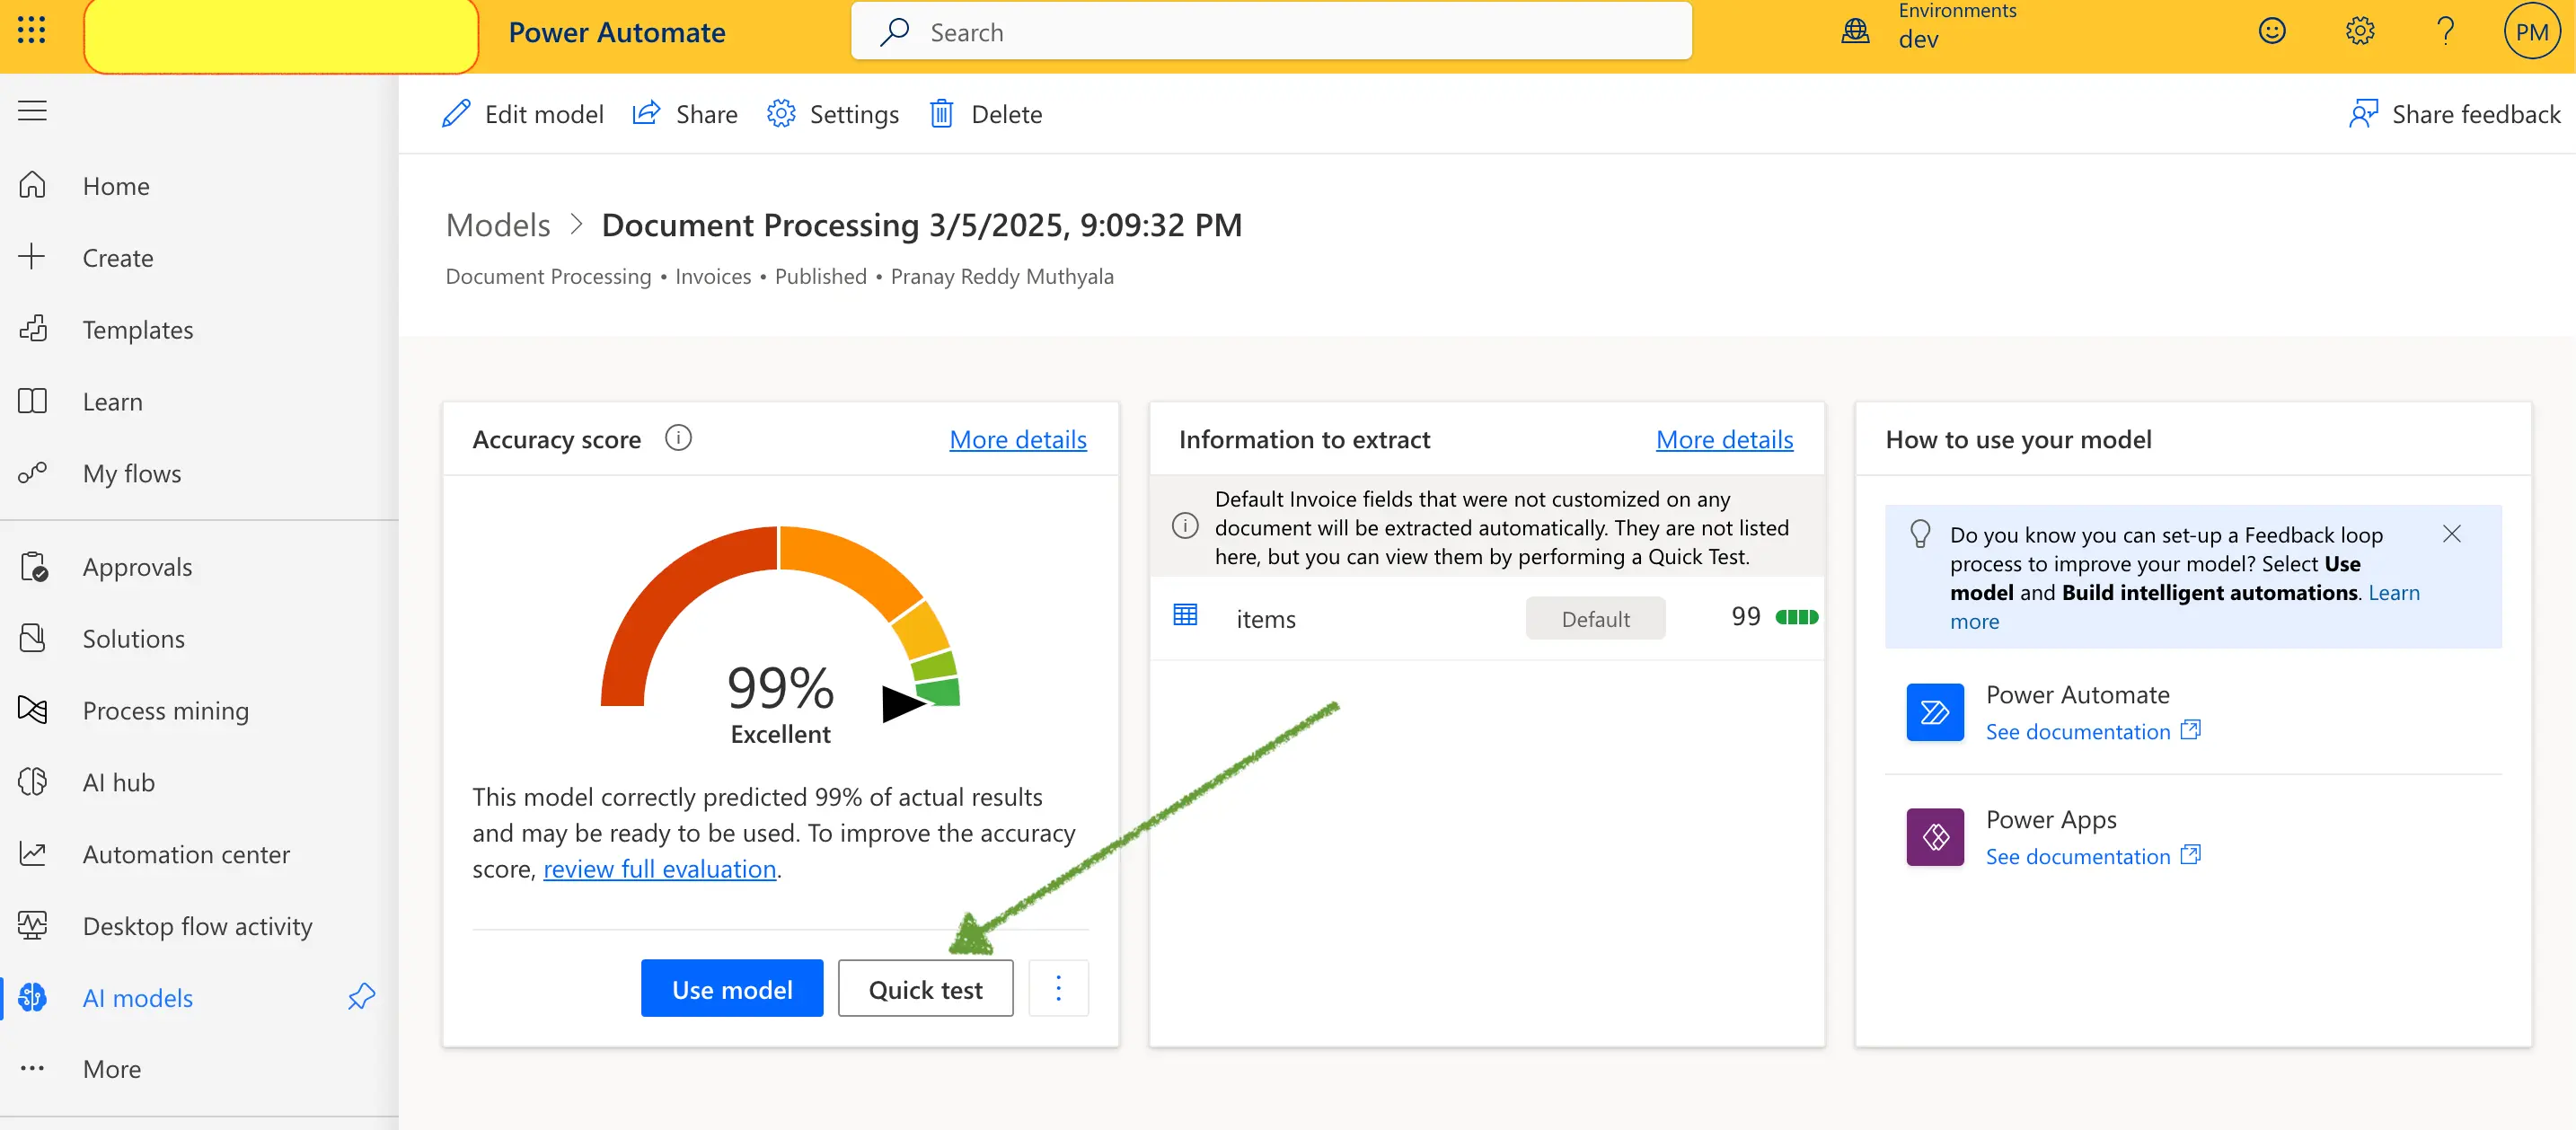Image resolution: width=2576 pixels, height=1130 pixels.
Task: Open More details for Accuracy score
Action: point(1018,439)
